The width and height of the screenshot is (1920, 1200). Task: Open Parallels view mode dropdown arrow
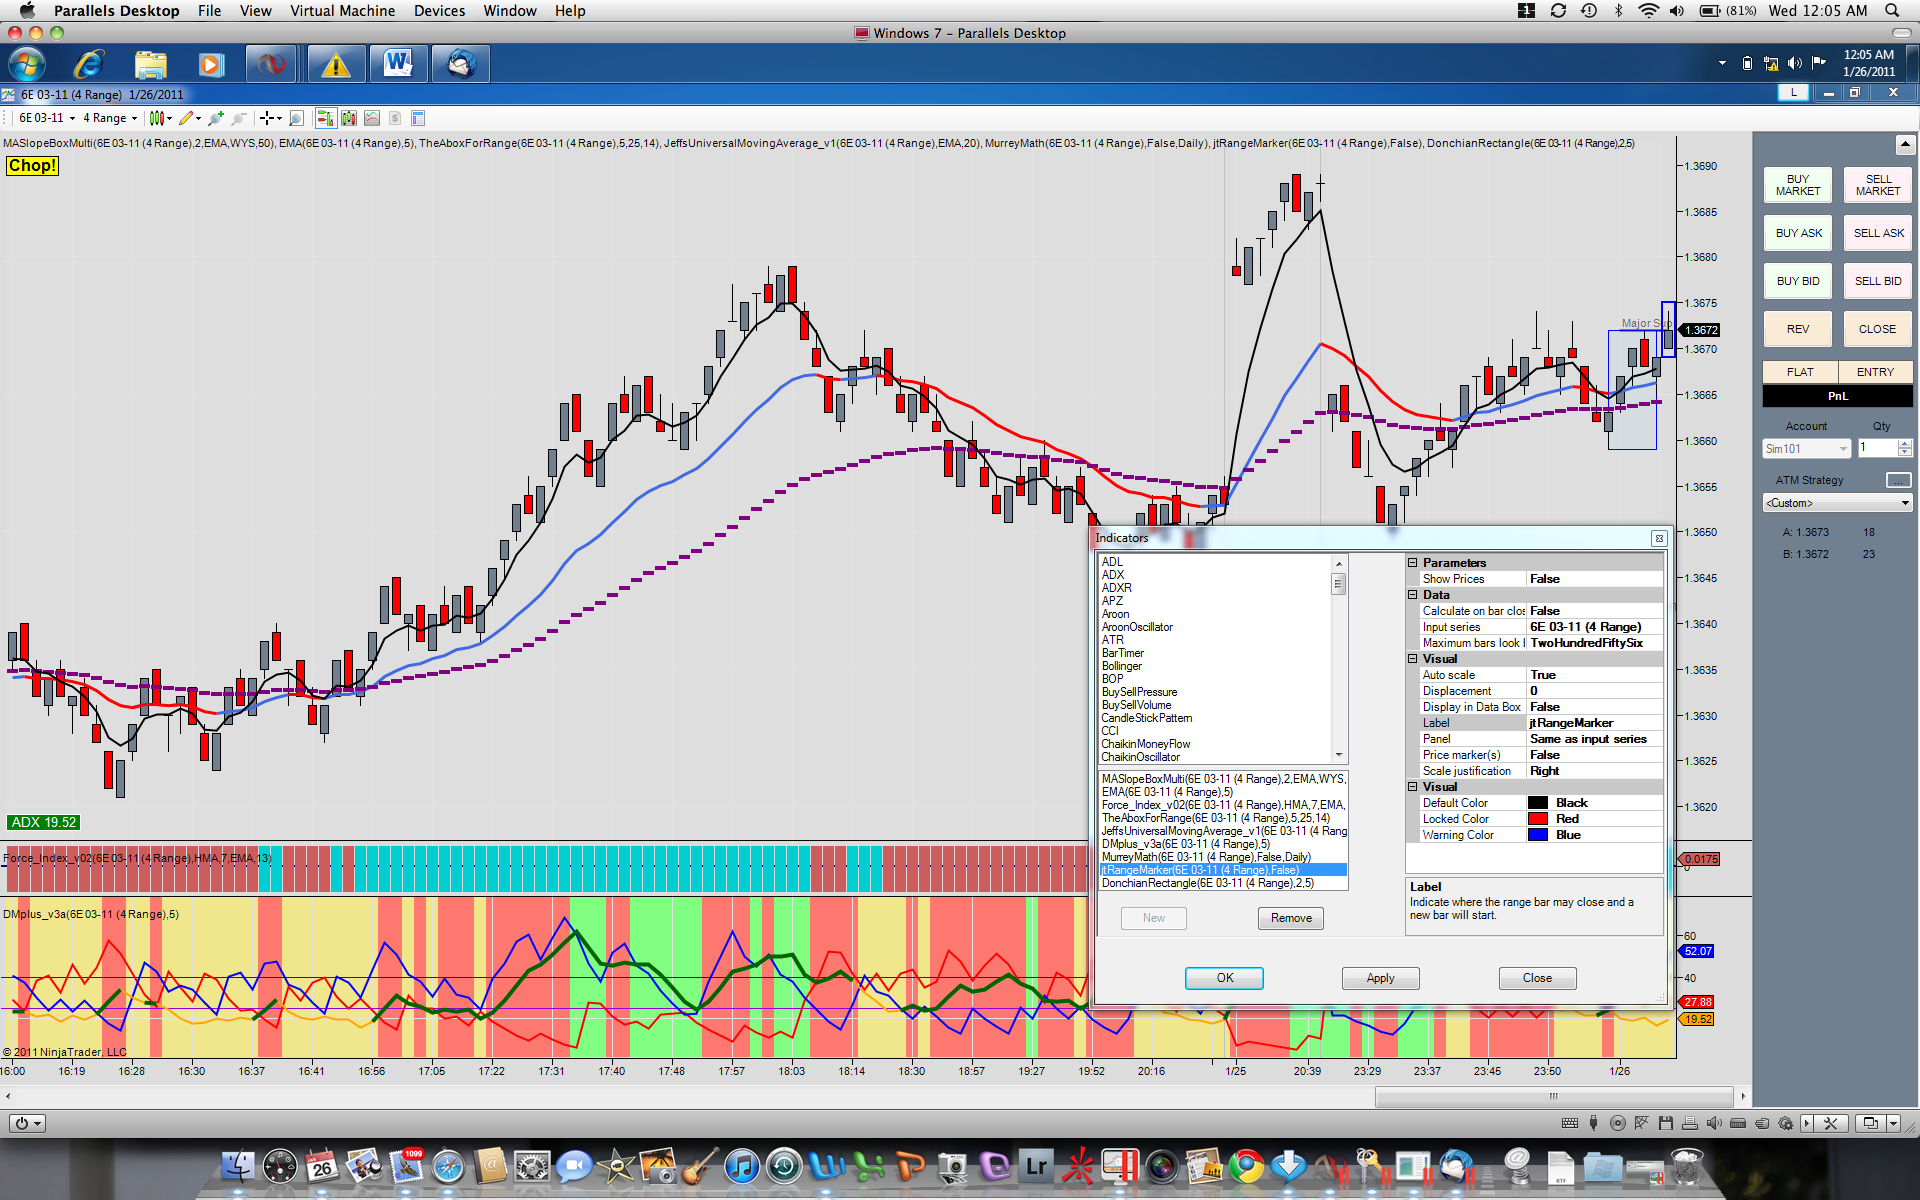1893,1123
